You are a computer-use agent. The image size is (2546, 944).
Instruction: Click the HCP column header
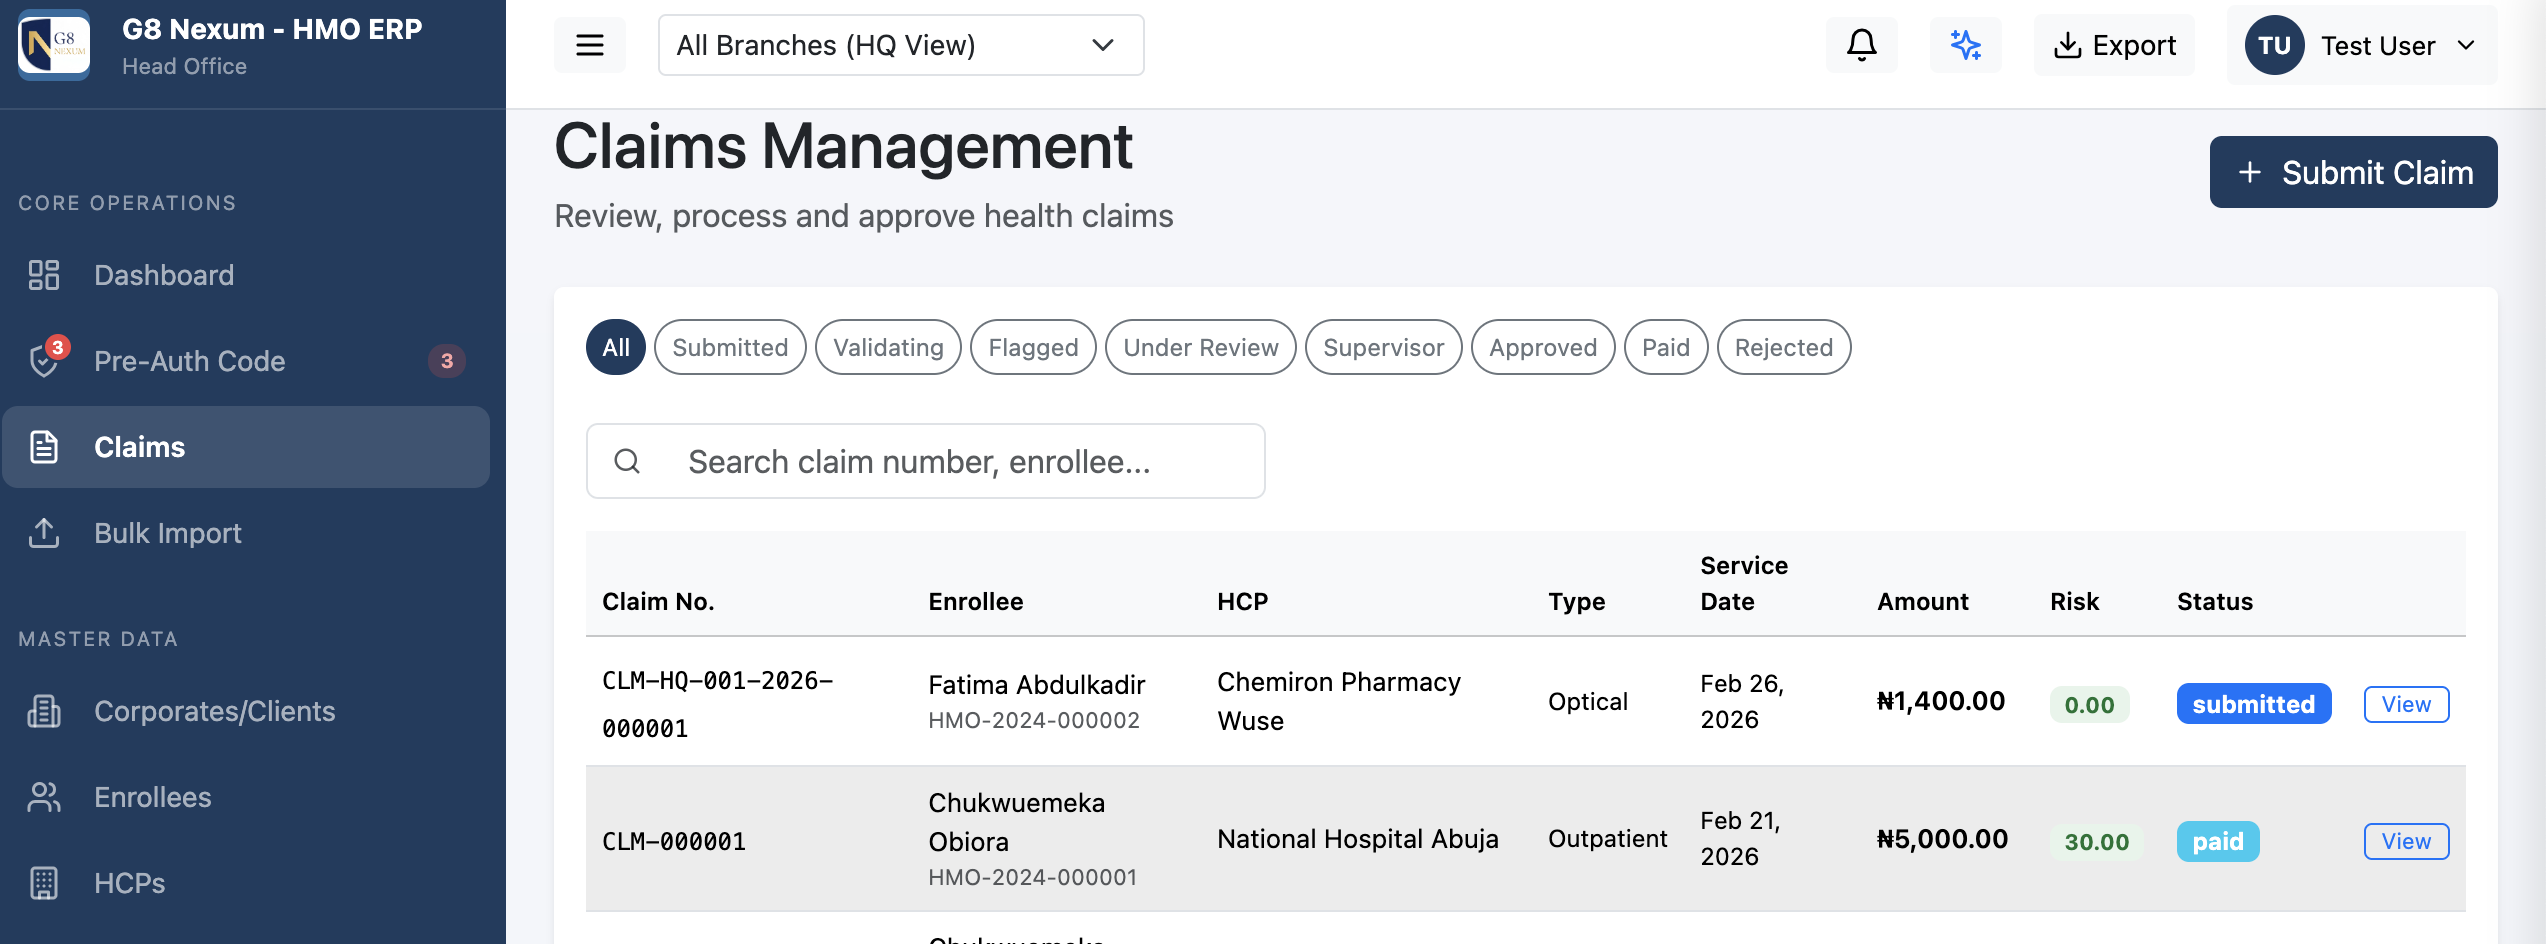tap(1242, 601)
